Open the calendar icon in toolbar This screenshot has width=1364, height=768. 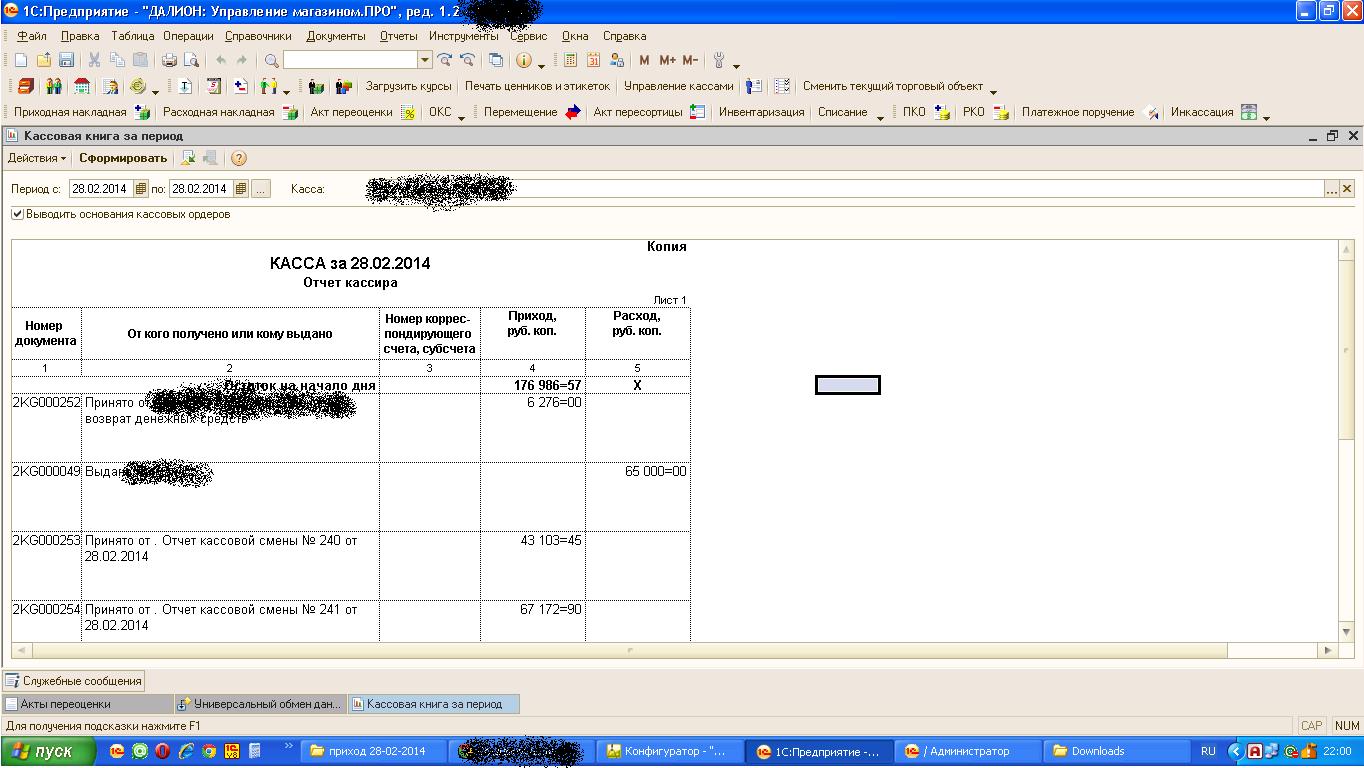click(x=593, y=60)
